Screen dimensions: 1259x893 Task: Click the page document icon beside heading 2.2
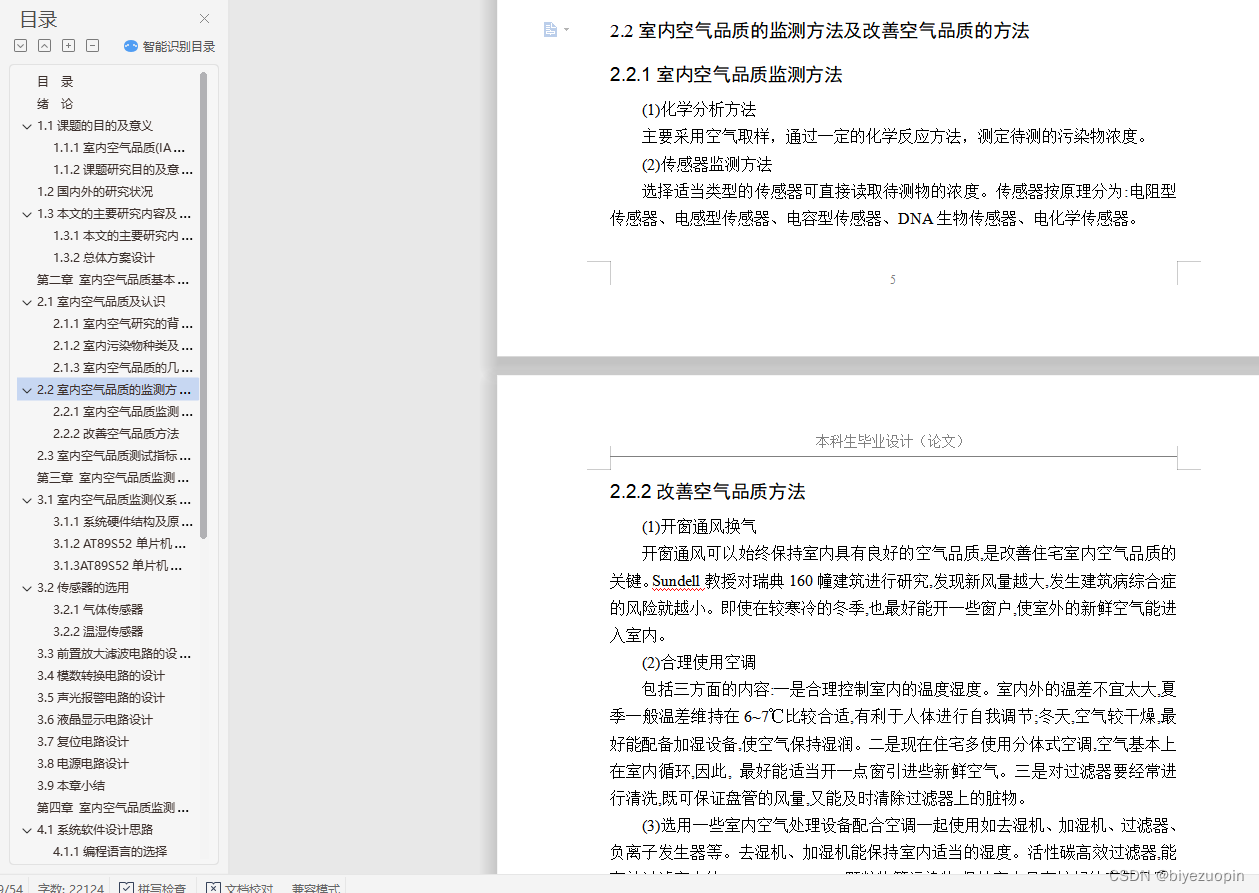point(550,30)
